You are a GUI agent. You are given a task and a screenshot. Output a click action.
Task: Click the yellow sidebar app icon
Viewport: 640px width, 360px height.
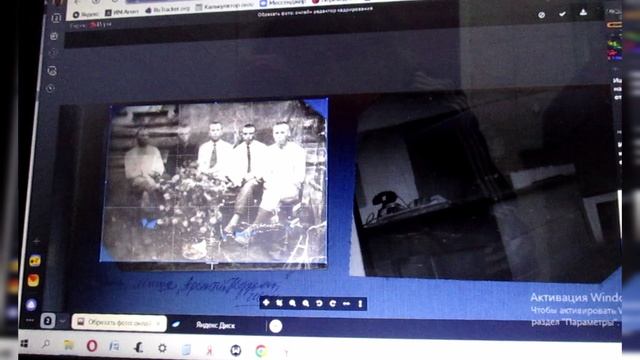pyautogui.click(x=35, y=261)
